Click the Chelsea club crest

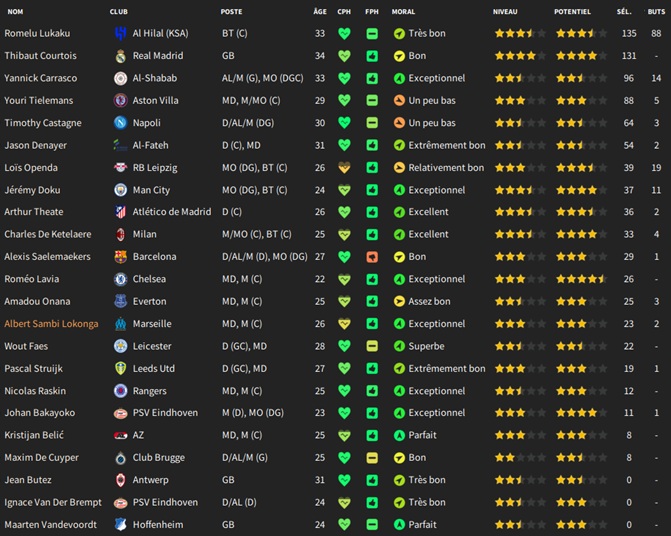point(121,279)
